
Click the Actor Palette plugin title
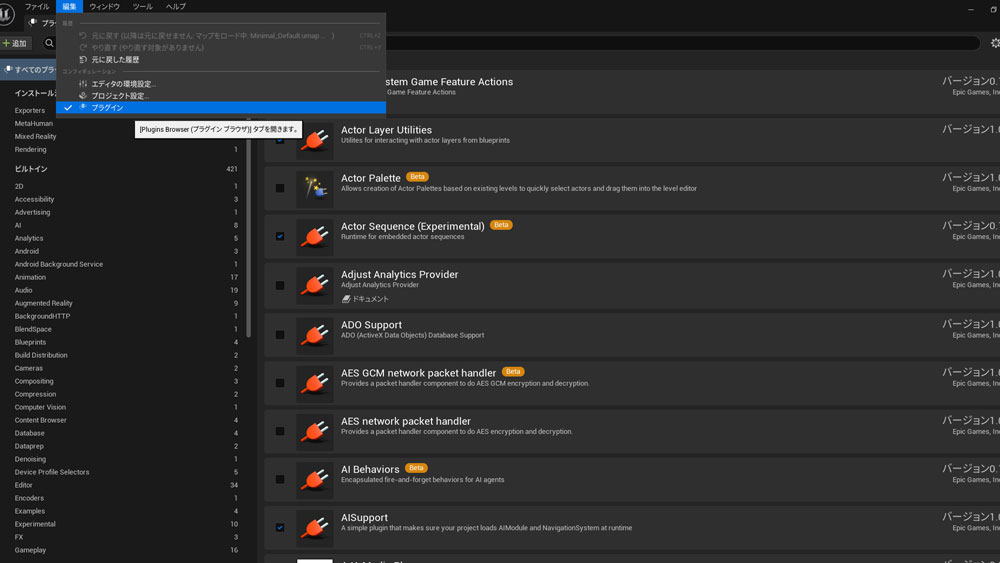(371, 178)
